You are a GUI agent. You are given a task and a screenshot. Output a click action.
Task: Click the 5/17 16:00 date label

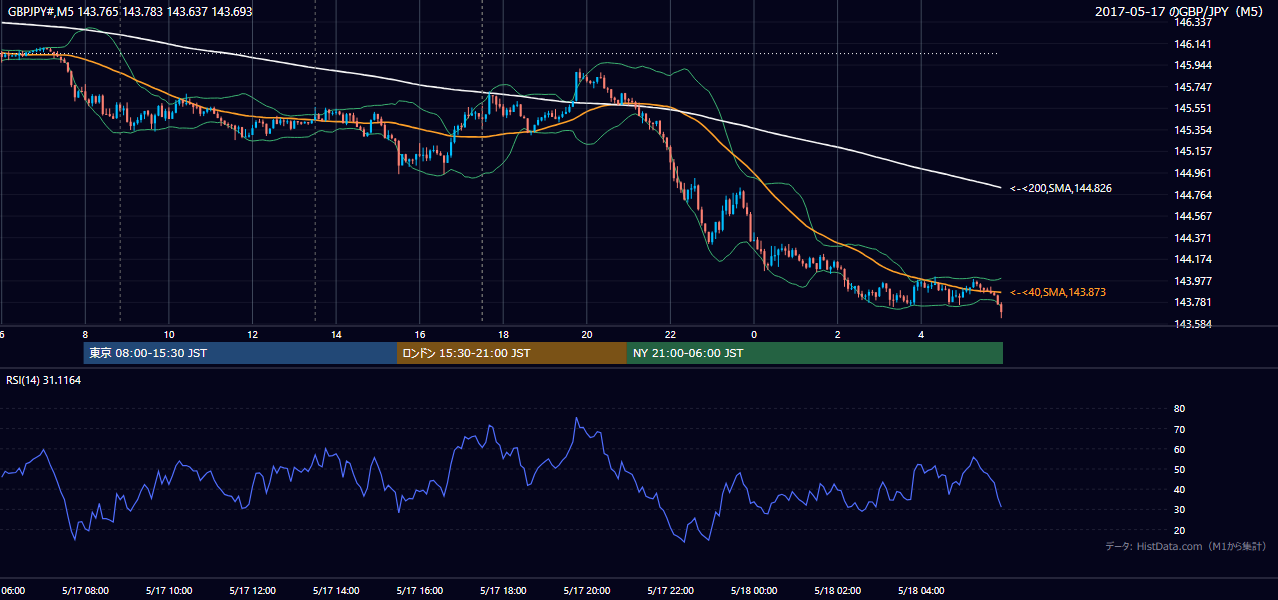(419, 590)
